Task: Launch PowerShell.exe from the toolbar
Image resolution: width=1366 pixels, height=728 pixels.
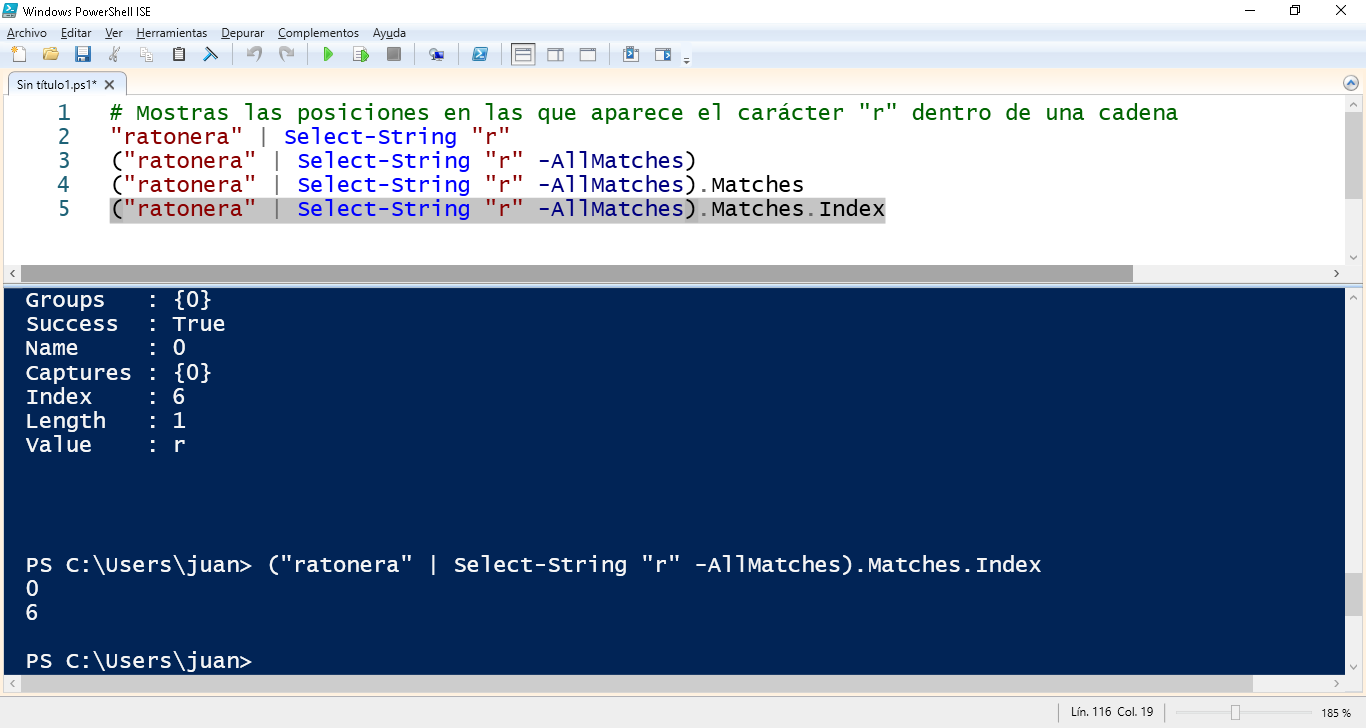Action: pyautogui.click(x=480, y=54)
